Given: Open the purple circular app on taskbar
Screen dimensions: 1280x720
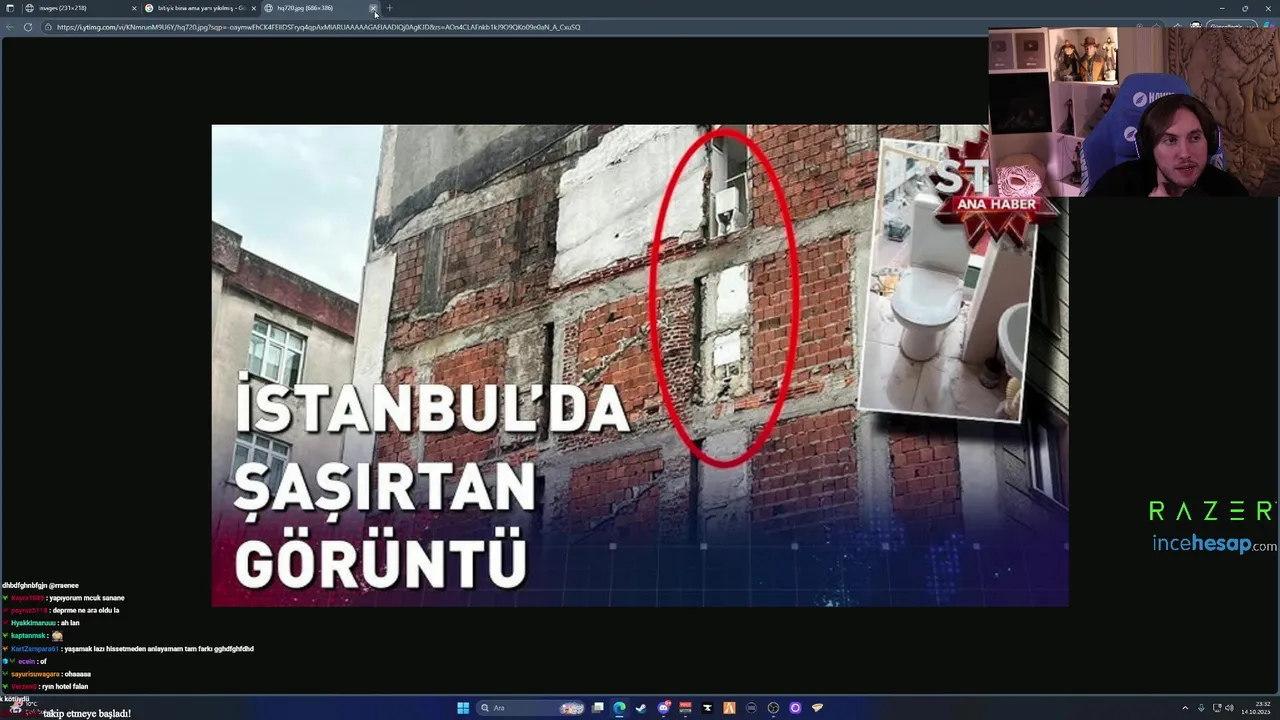Looking at the screenshot, I should (x=795, y=708).
